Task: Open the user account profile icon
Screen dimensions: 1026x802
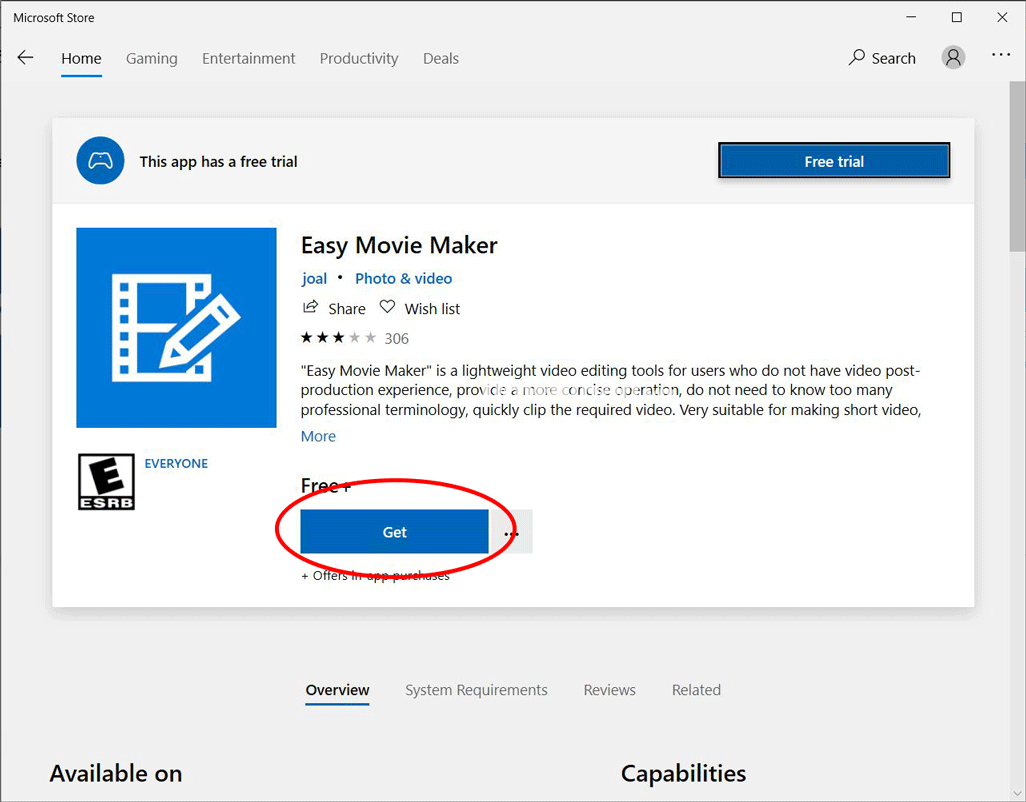Action: pos(953,58)
